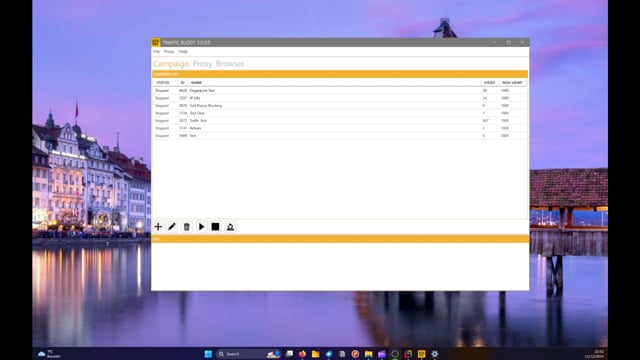640x360 pixels.
Task: Edit selected campaign with pencil icon
Action: [x=172, y=227]
